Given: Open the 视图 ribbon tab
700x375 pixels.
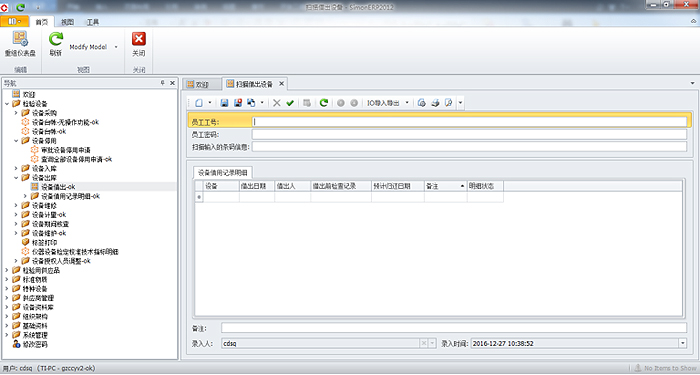Looking at the screenshot, I should [67, 22].
